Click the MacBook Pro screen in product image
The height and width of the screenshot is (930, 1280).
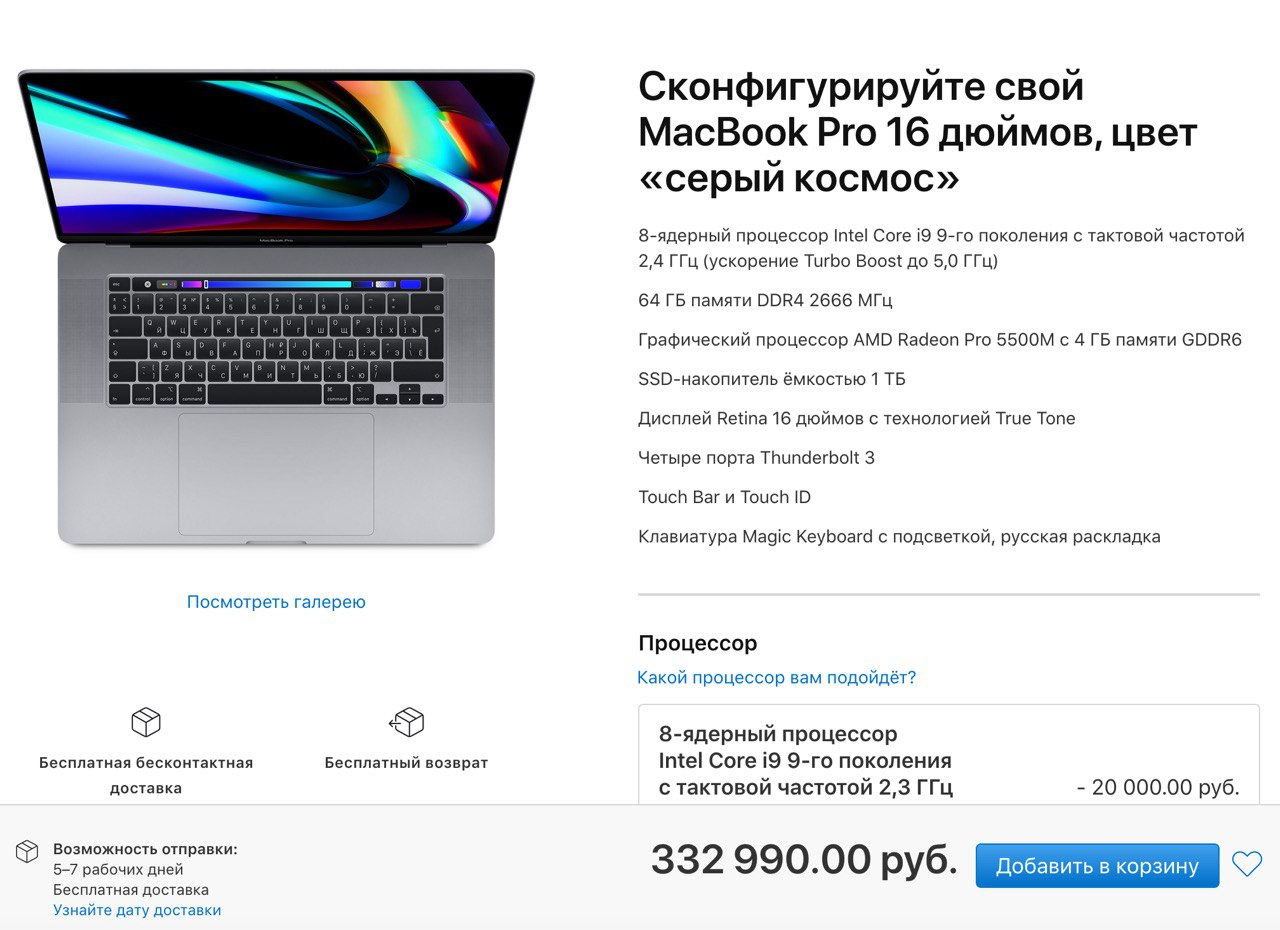[x=276, y=156]
